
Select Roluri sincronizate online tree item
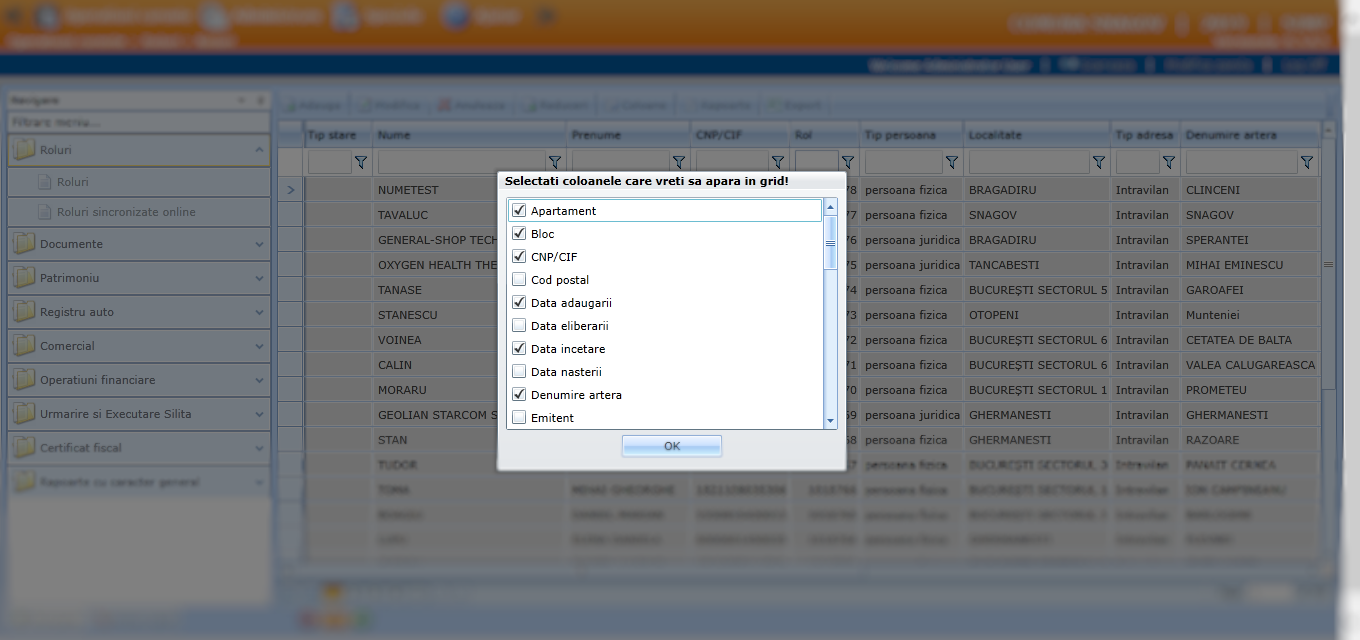click(x=126, y=212)
